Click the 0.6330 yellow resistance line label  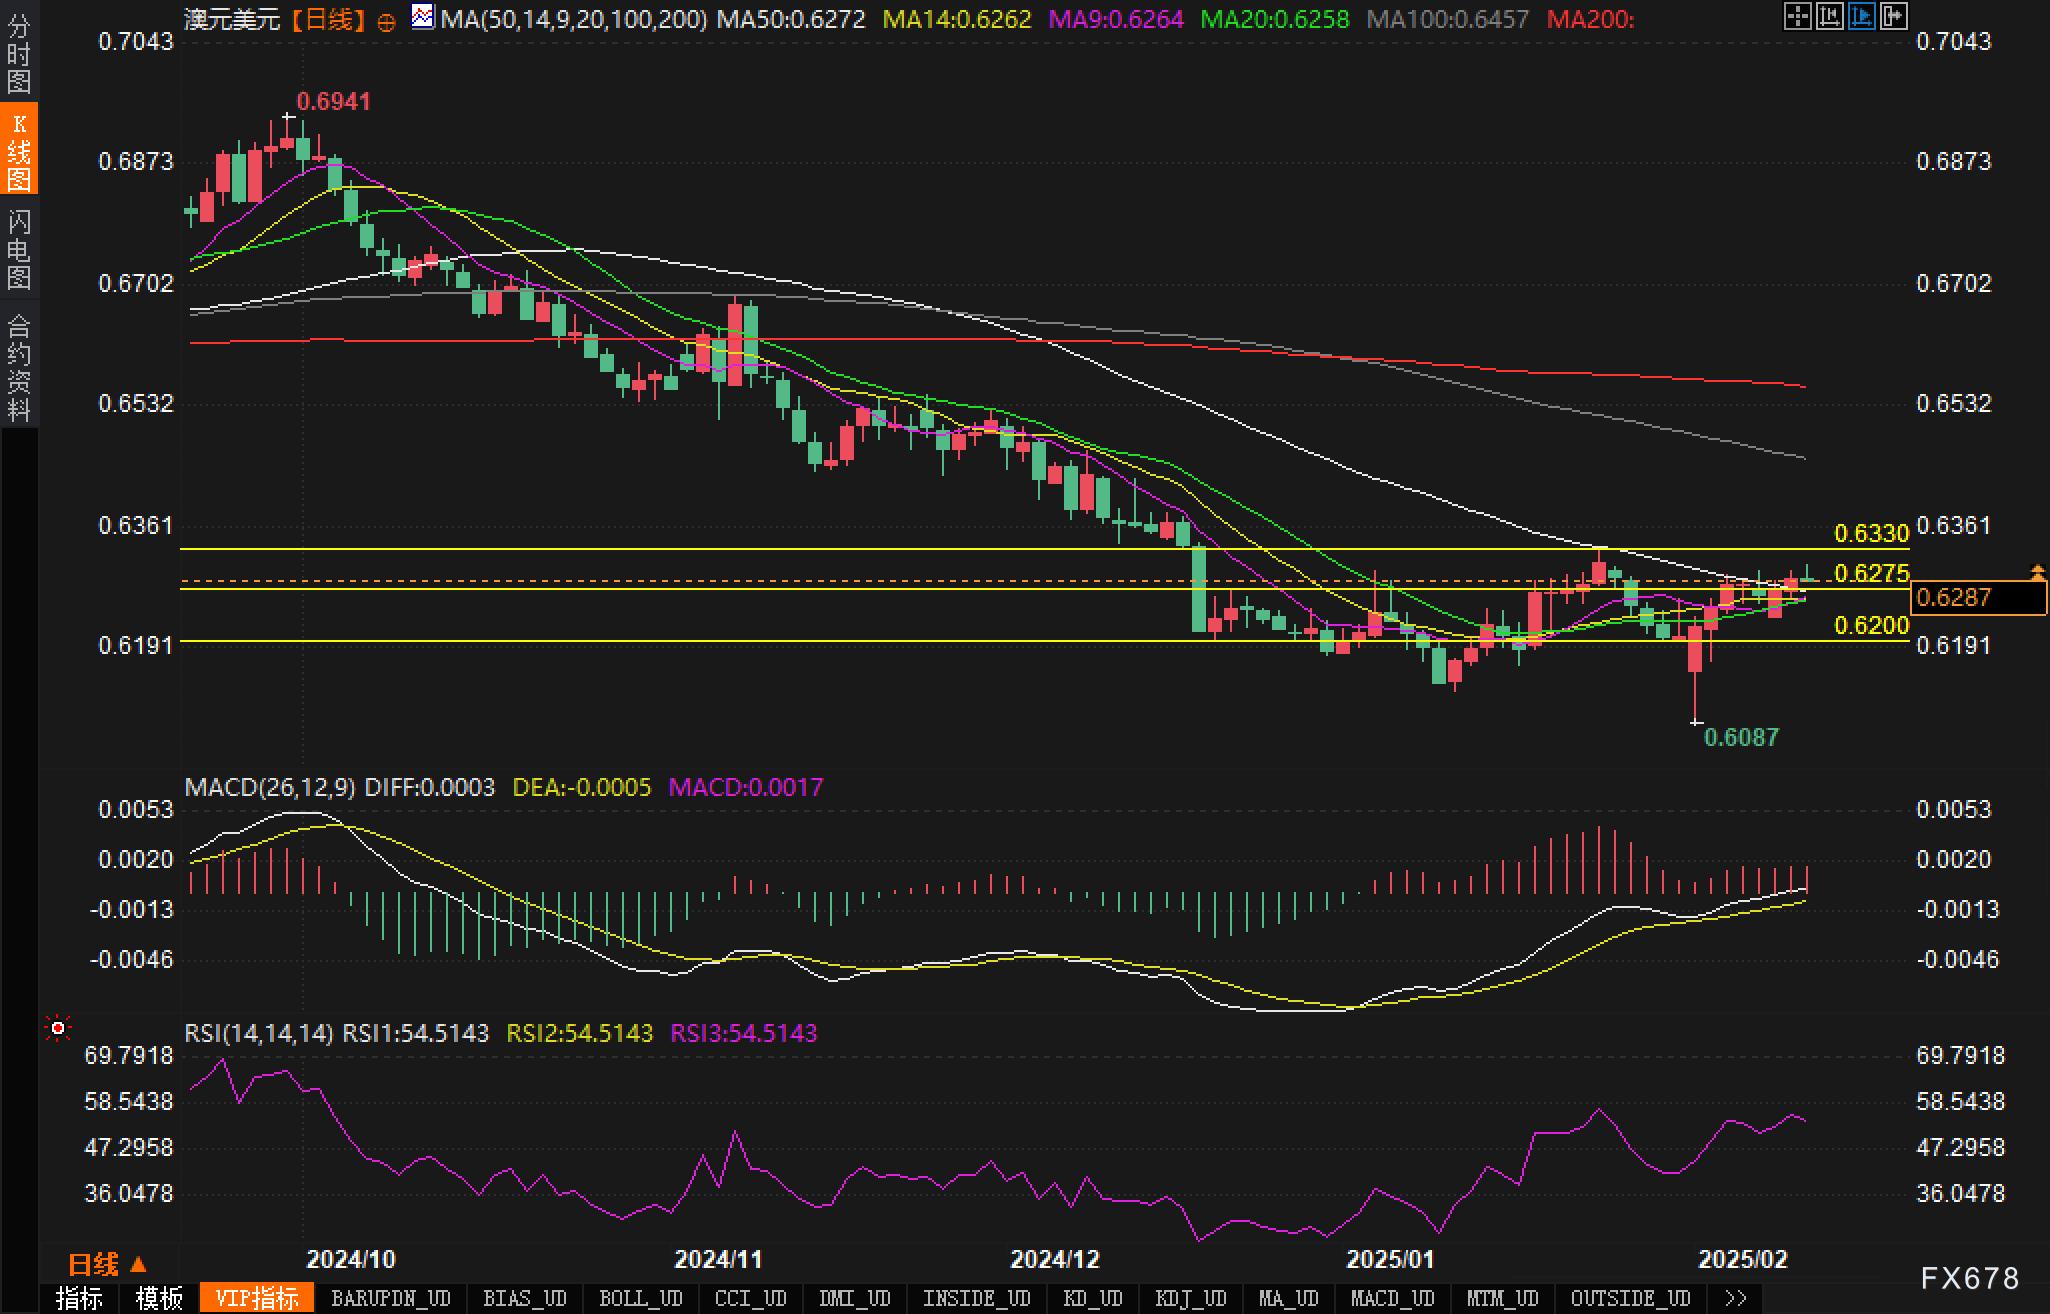click(x=1872, y=533)
